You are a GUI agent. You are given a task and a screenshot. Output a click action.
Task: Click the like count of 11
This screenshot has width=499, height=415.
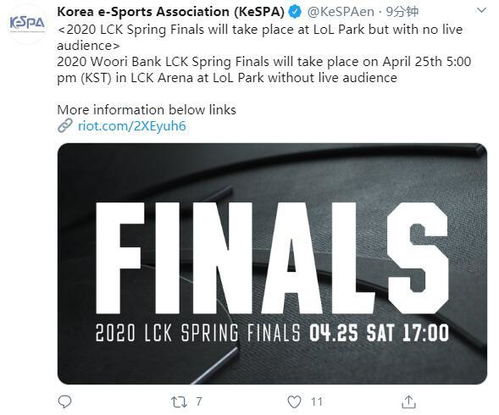coord(317,401)
